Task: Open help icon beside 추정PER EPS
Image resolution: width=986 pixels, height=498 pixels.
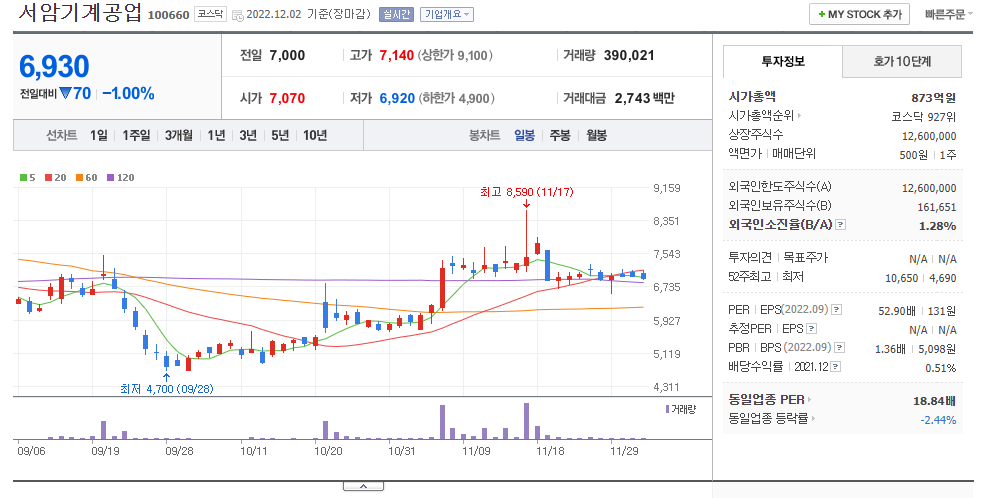Action: point(811,329)
